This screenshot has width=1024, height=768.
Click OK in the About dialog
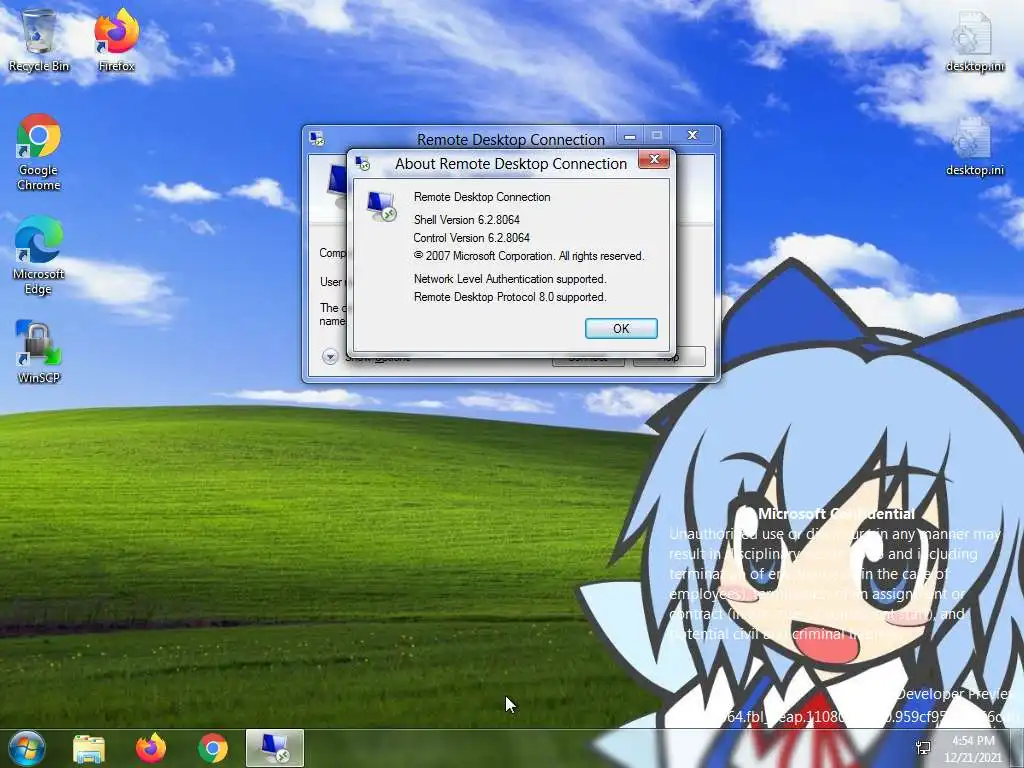[x=621, y=328]
